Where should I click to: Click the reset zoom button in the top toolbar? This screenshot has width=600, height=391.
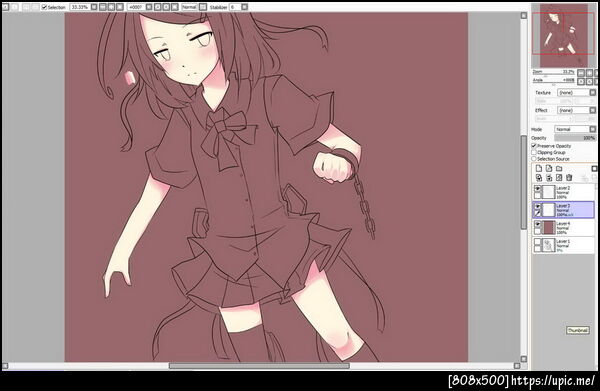click(120, 7)
